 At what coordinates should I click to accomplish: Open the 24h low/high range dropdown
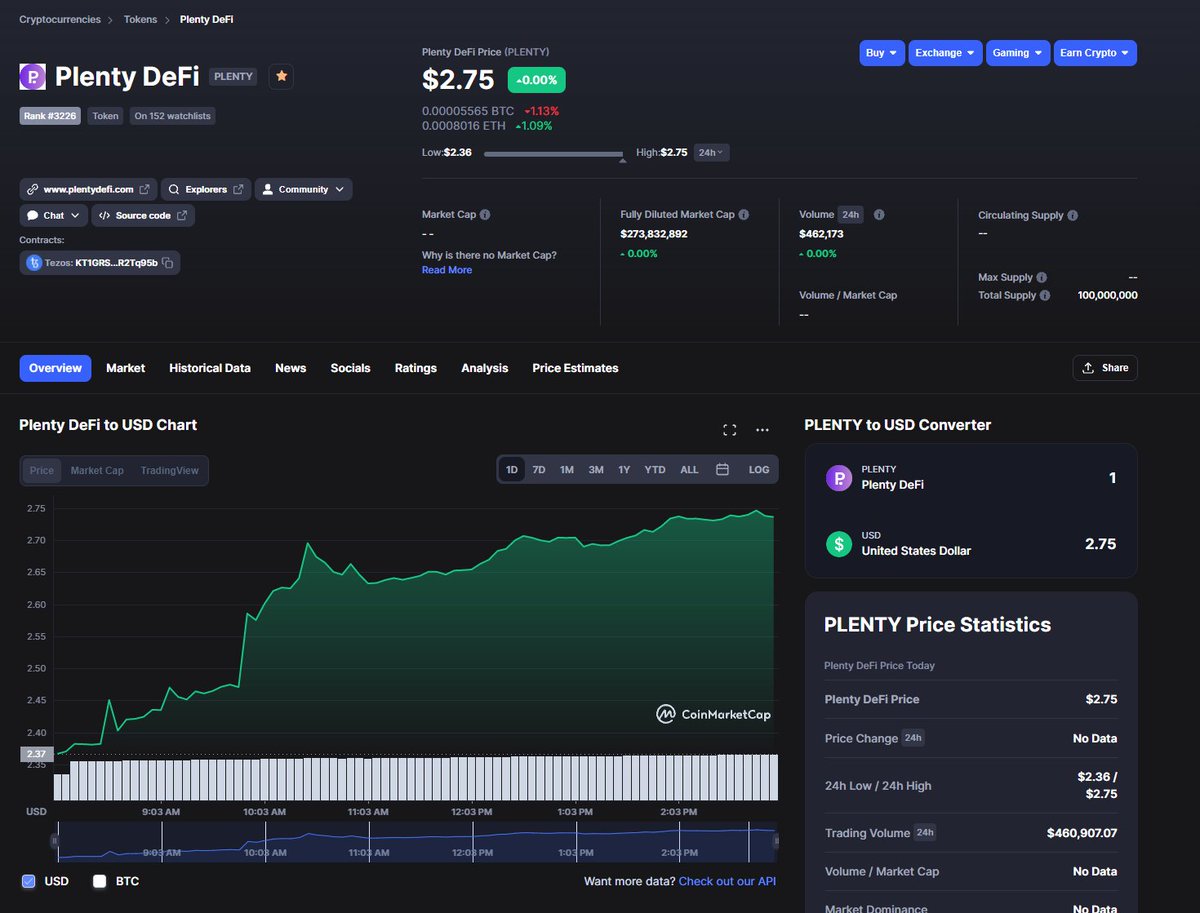(x=711, y=152)
